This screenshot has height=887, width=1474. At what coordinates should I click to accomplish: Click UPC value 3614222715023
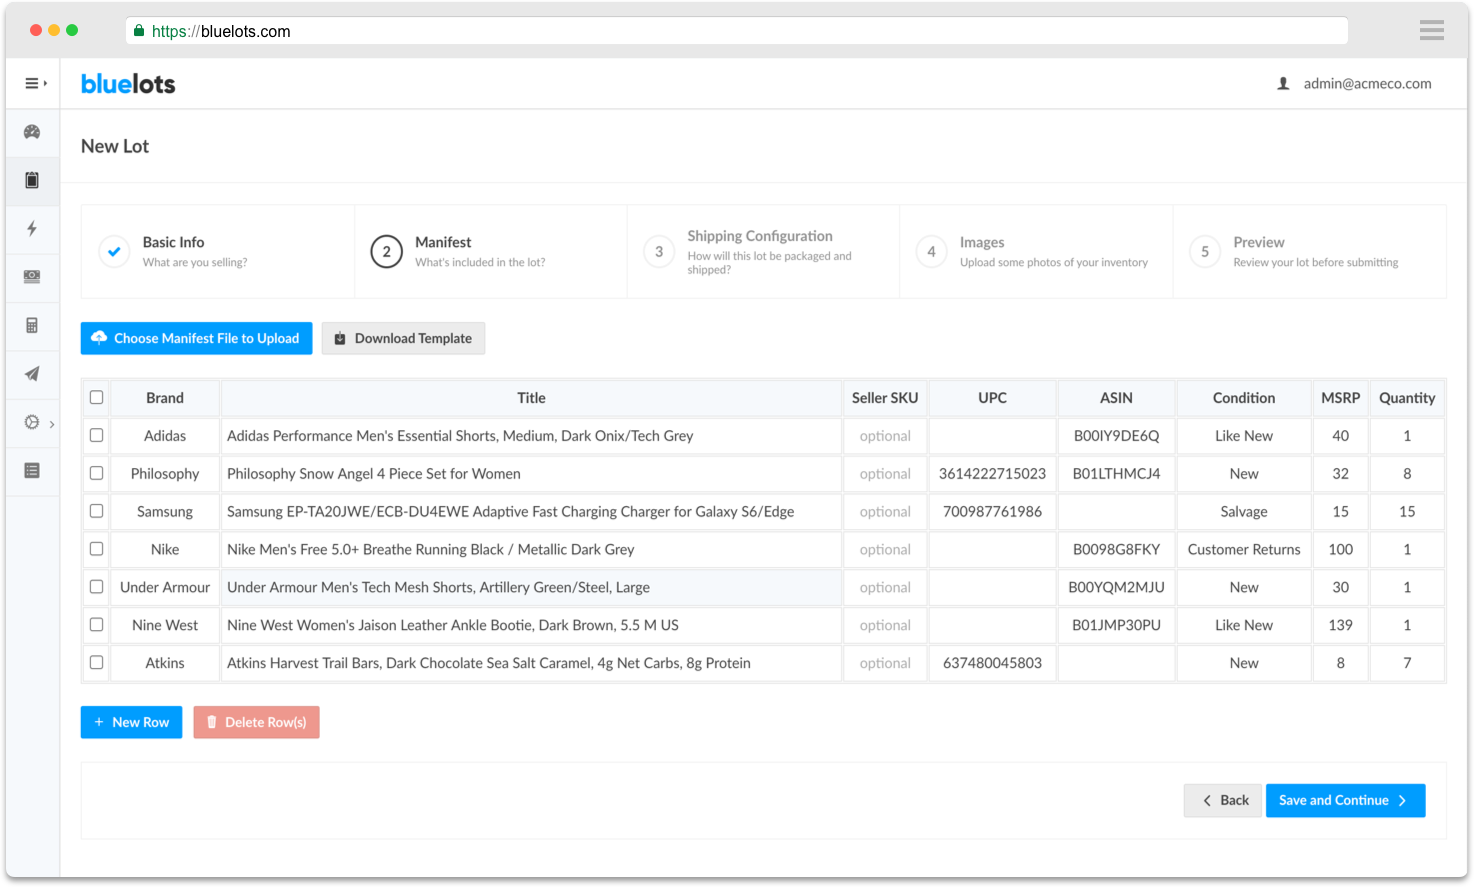pos(992,474)
